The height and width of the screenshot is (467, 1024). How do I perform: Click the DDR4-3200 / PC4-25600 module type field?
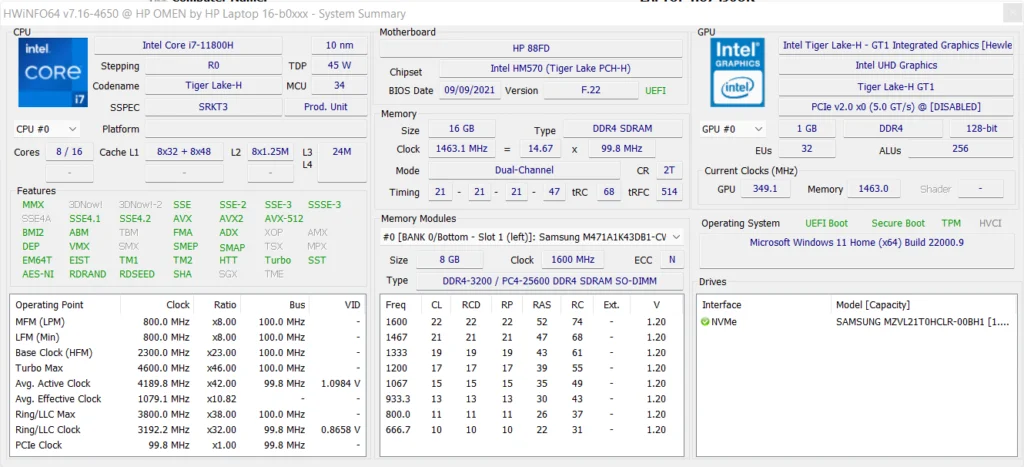tap(549, 281)
